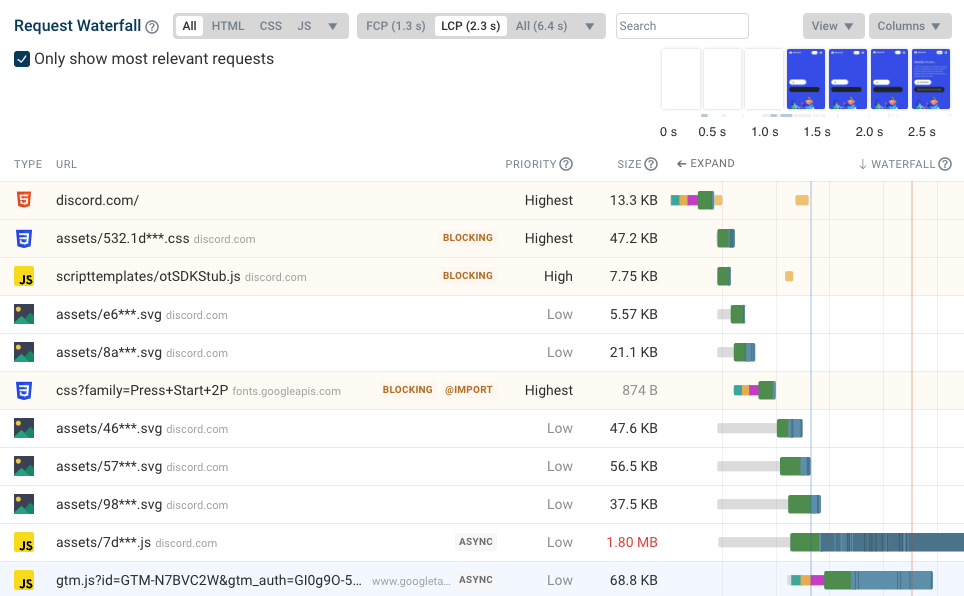The height and width of the screenshot is (596, 964).
Task: Click the down arrow Waterfall sort header
Action: 897,164
